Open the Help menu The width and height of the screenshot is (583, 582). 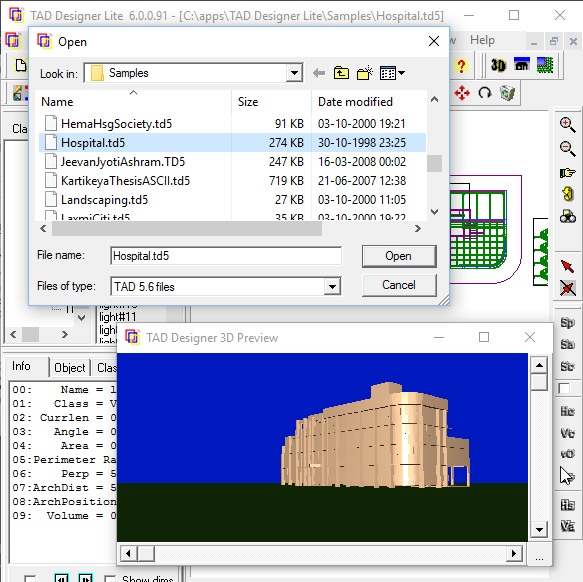[482, 40]
